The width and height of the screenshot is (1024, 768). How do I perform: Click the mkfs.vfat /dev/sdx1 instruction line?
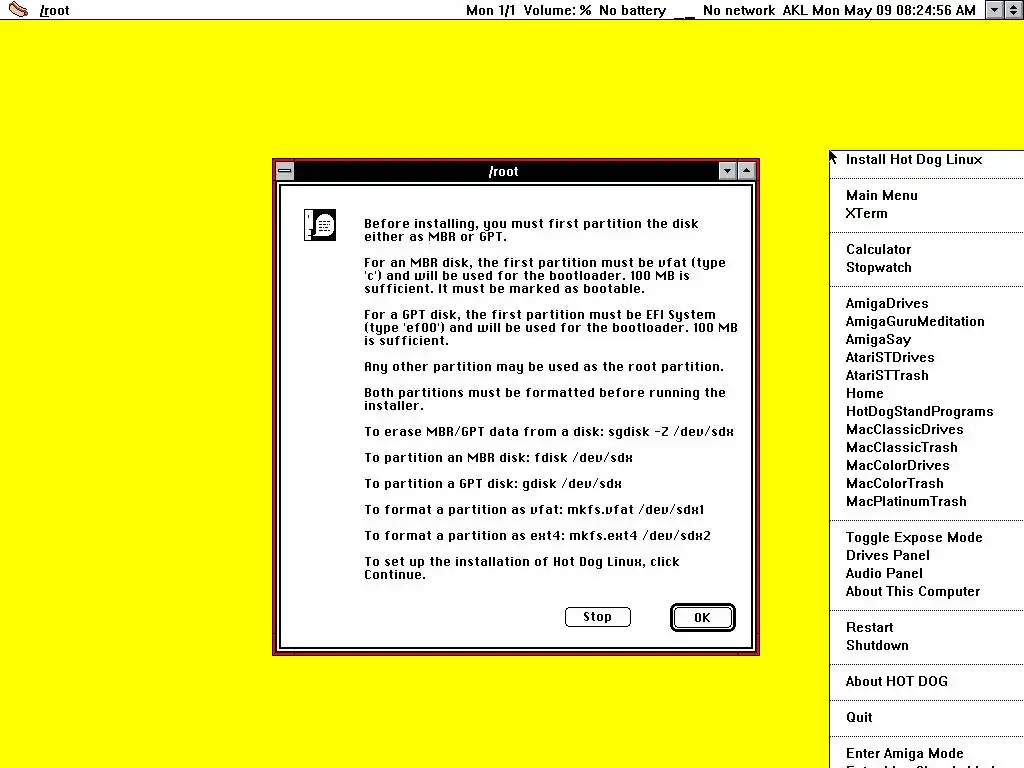coord(534,509)
